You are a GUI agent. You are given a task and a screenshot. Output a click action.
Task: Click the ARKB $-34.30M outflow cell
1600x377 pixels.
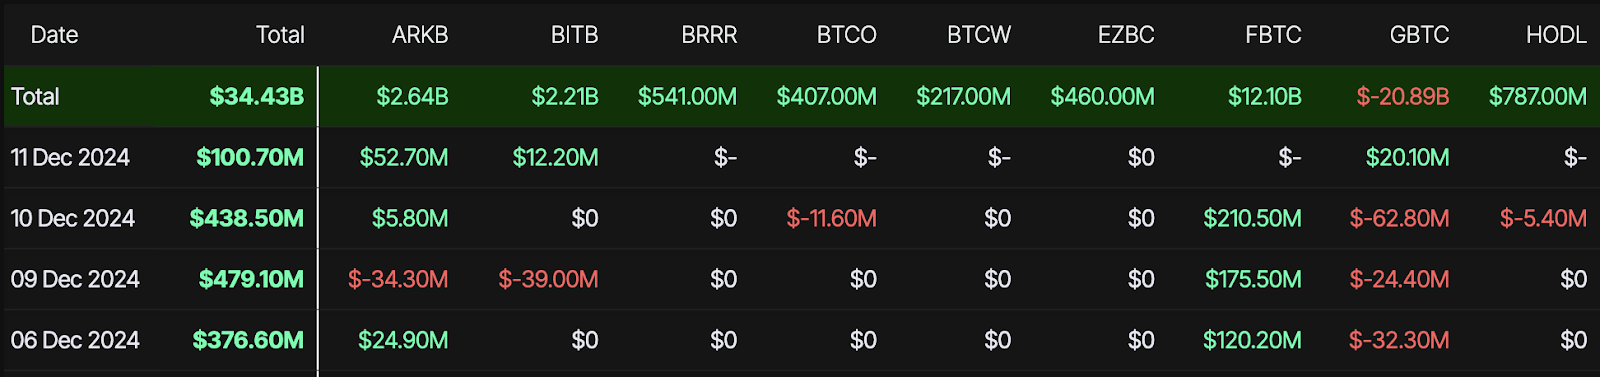[398, 279]
